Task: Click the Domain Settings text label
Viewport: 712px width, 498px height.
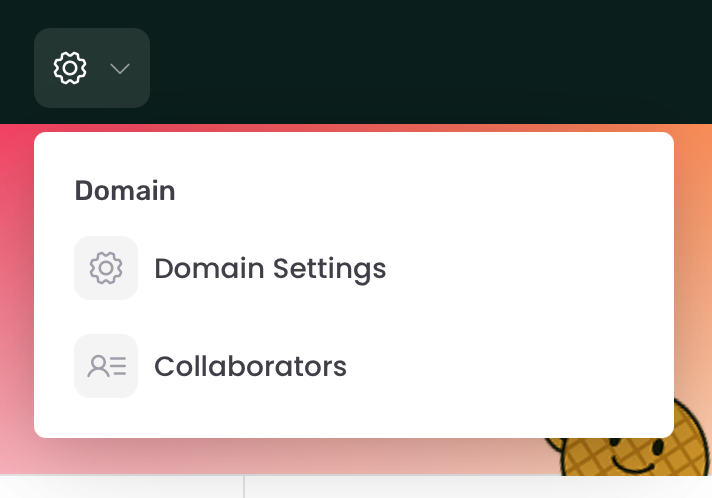Action: (x=270, y=268)
